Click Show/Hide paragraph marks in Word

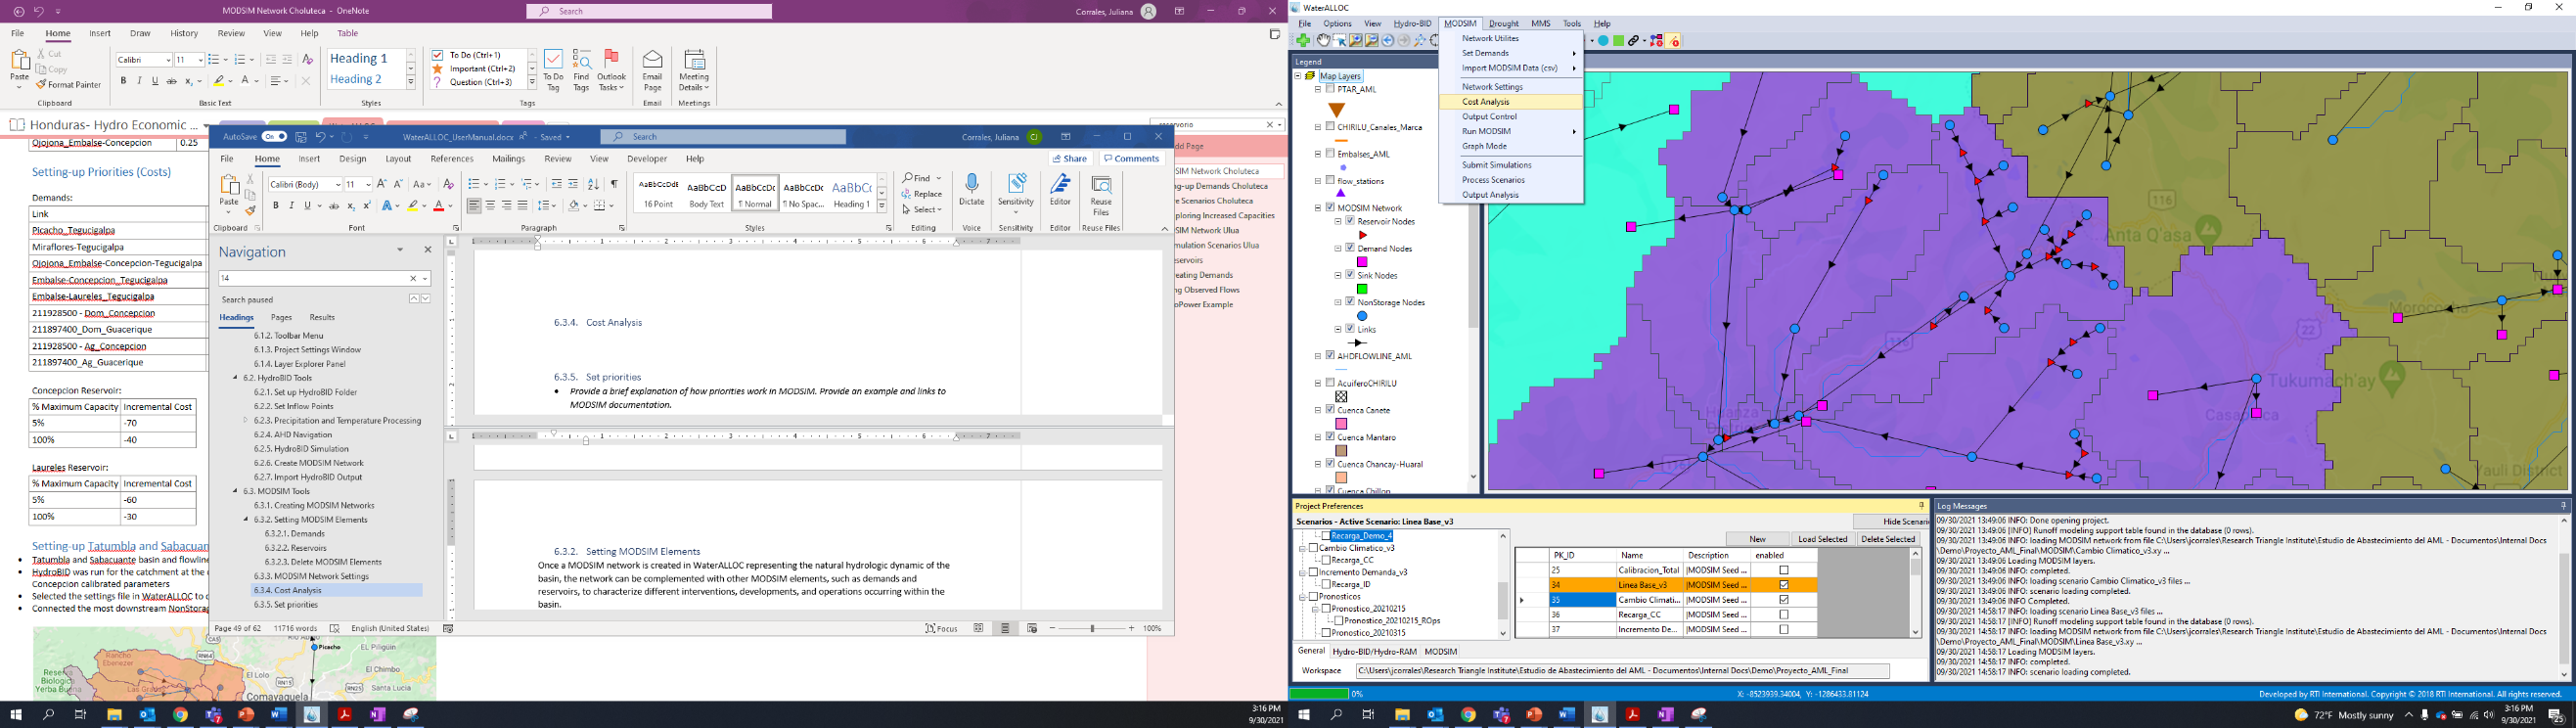pos(614,184)
